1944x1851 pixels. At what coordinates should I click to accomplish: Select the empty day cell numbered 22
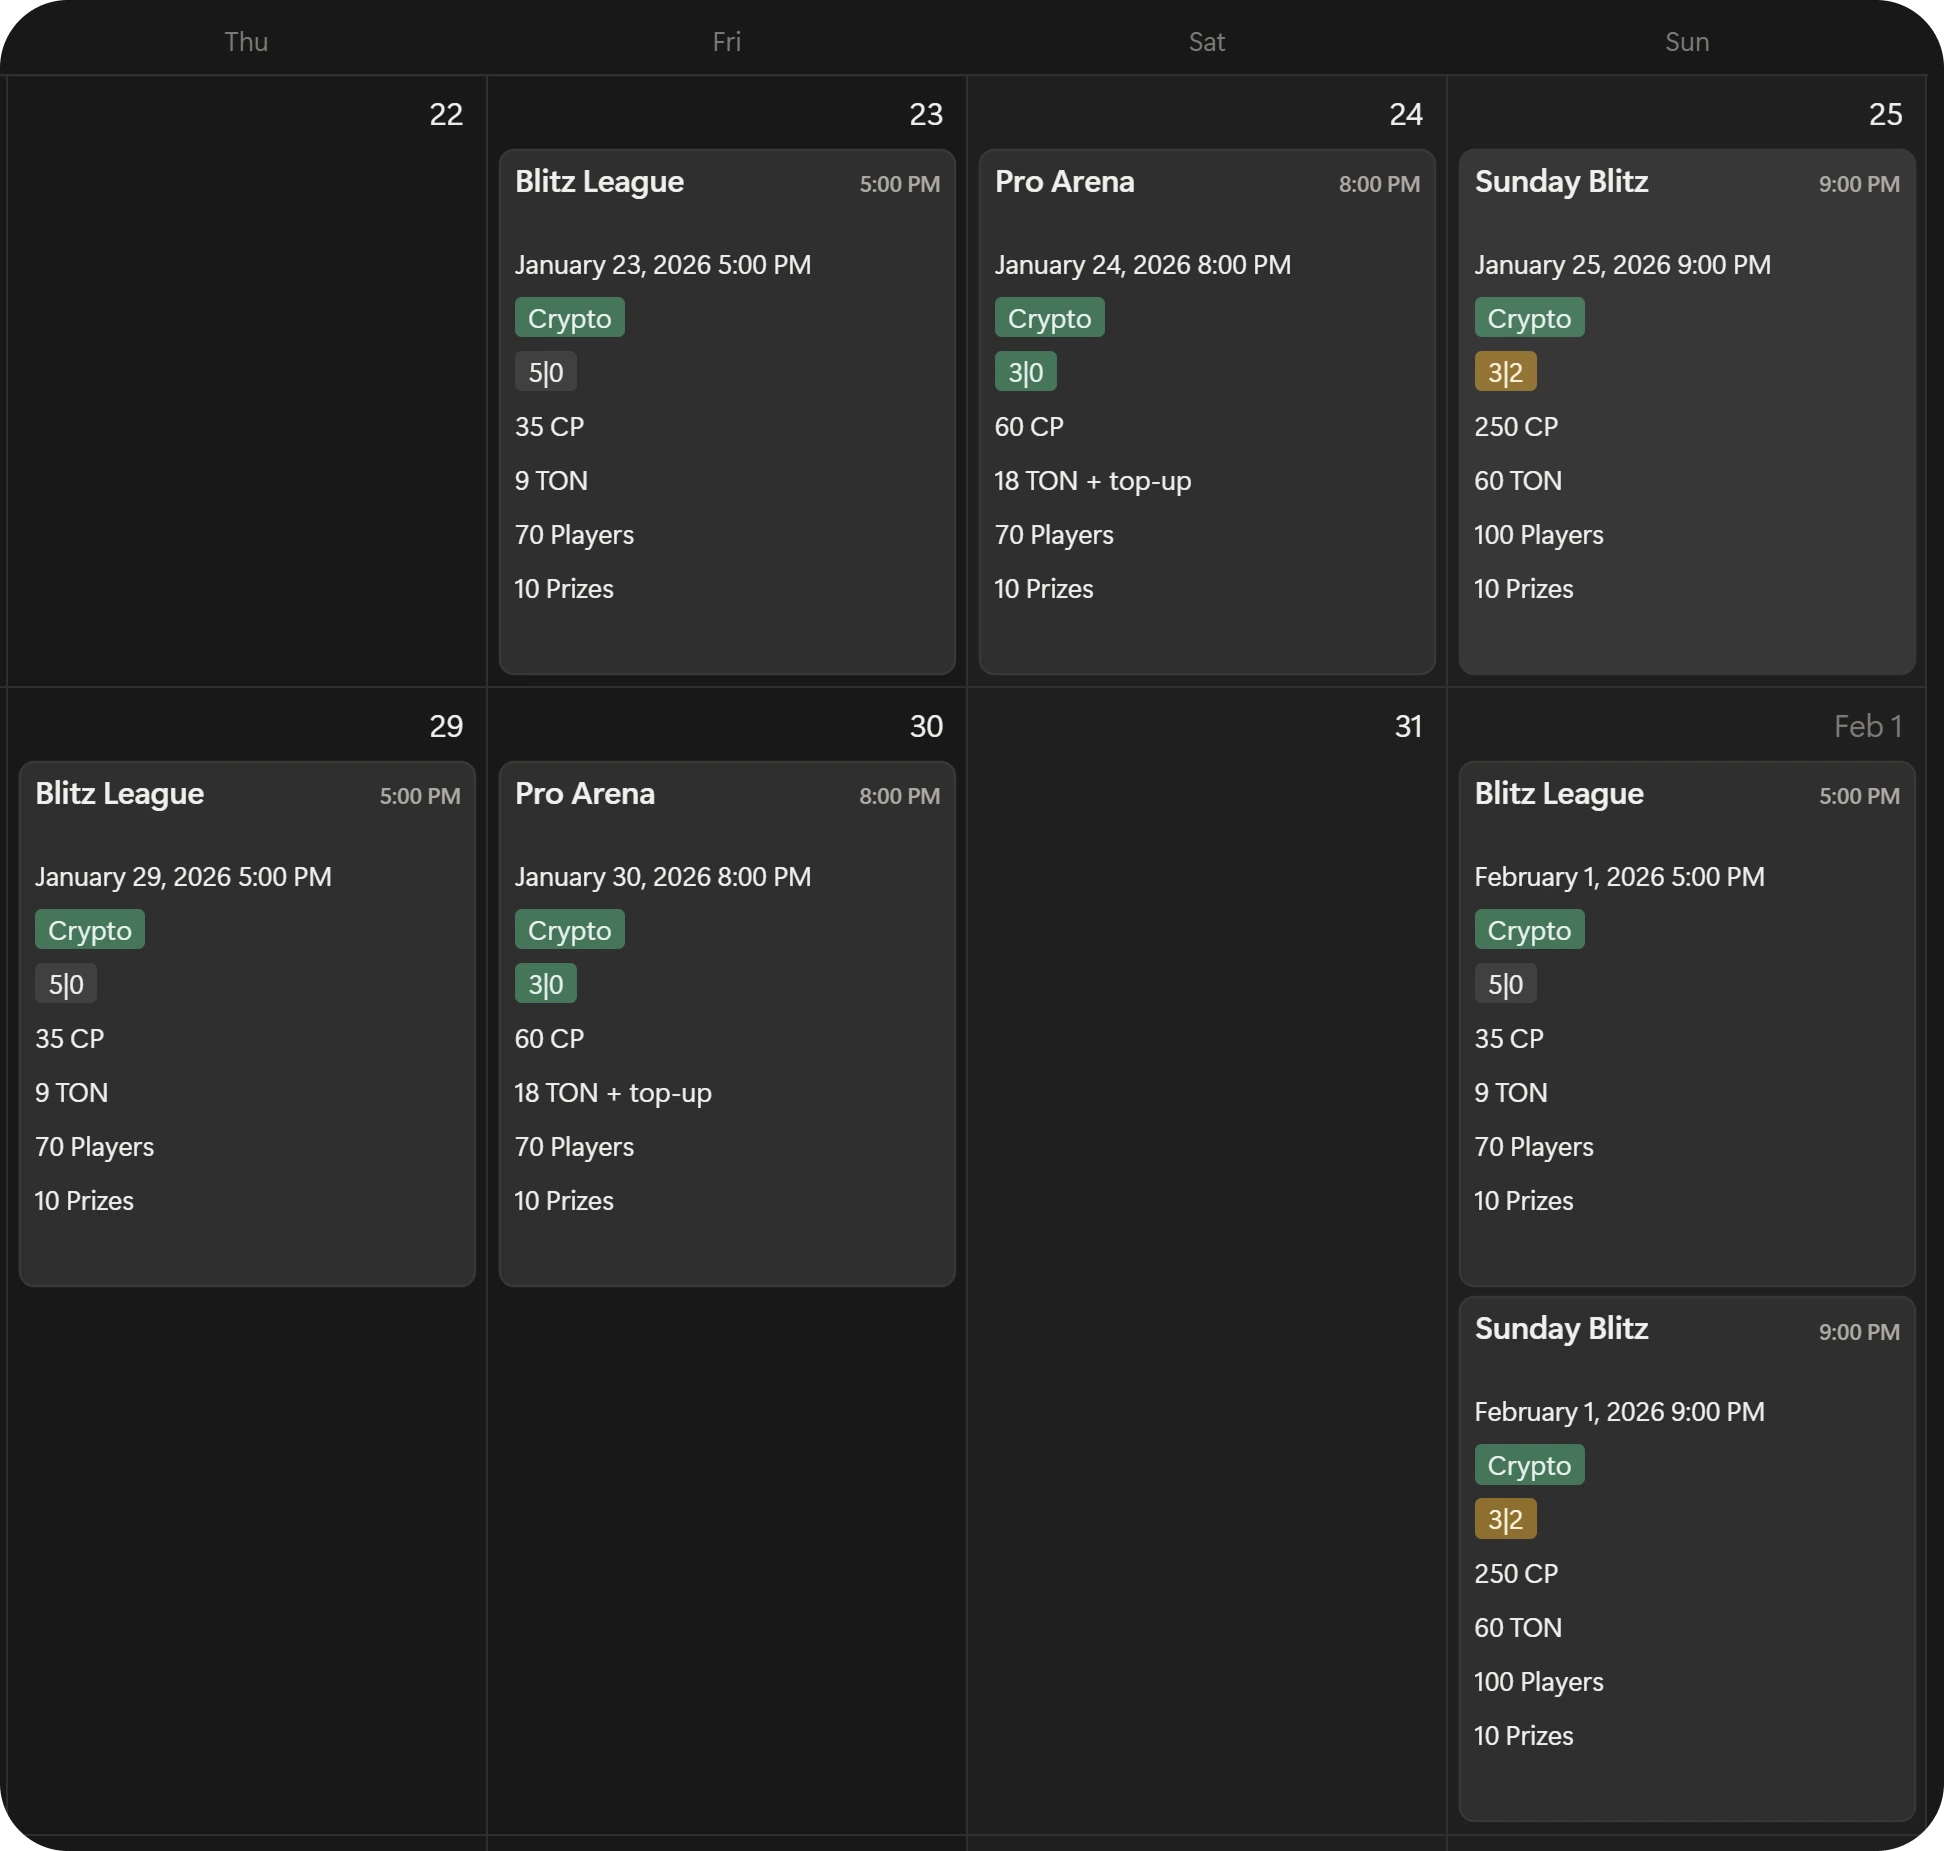[x=246, y=400]
